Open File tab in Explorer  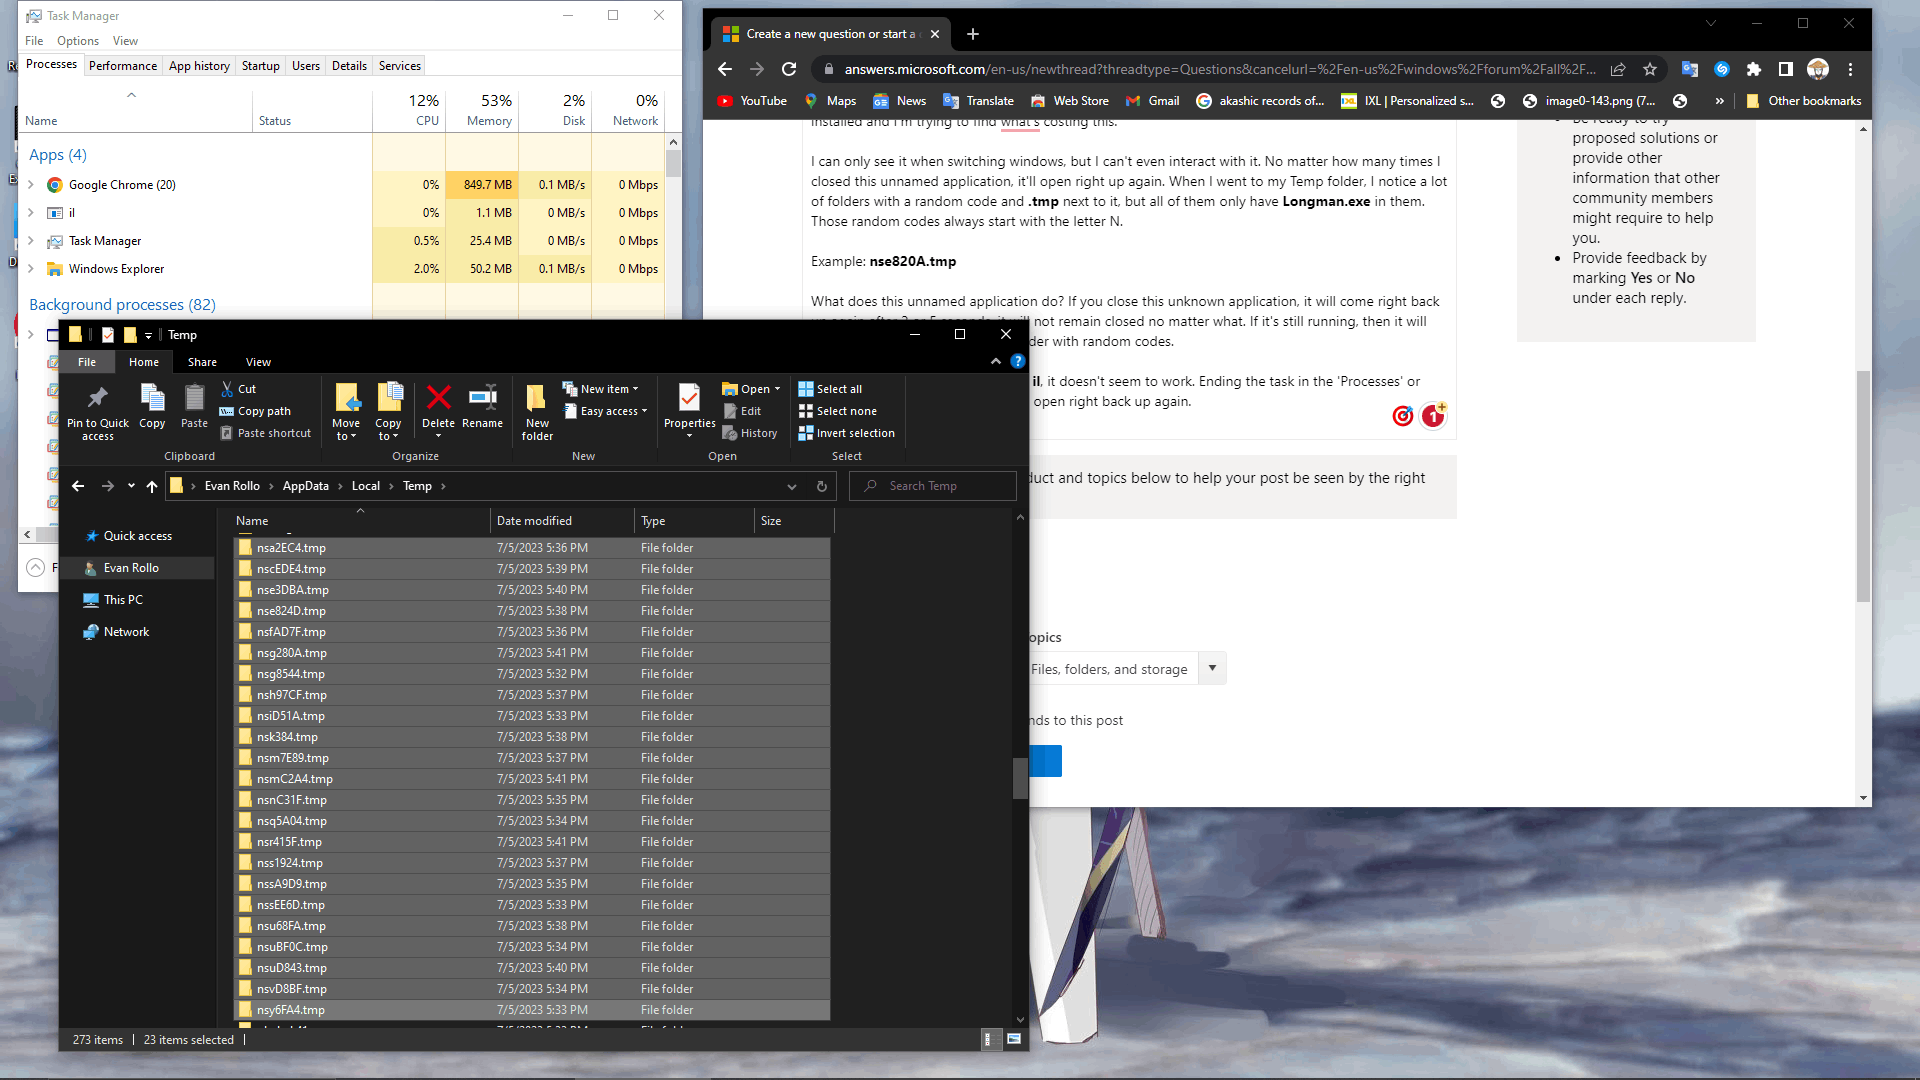click(87, 362)
